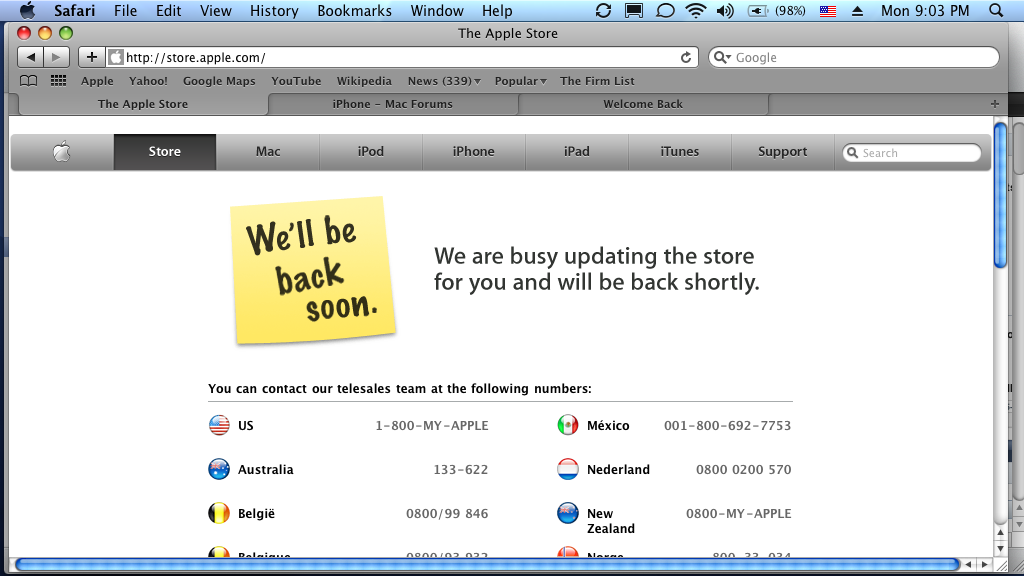The height and width of the screenshot is (576, 1024).
Task: Click the vertical scrollbar thumb
Action: pos(1000,195)
